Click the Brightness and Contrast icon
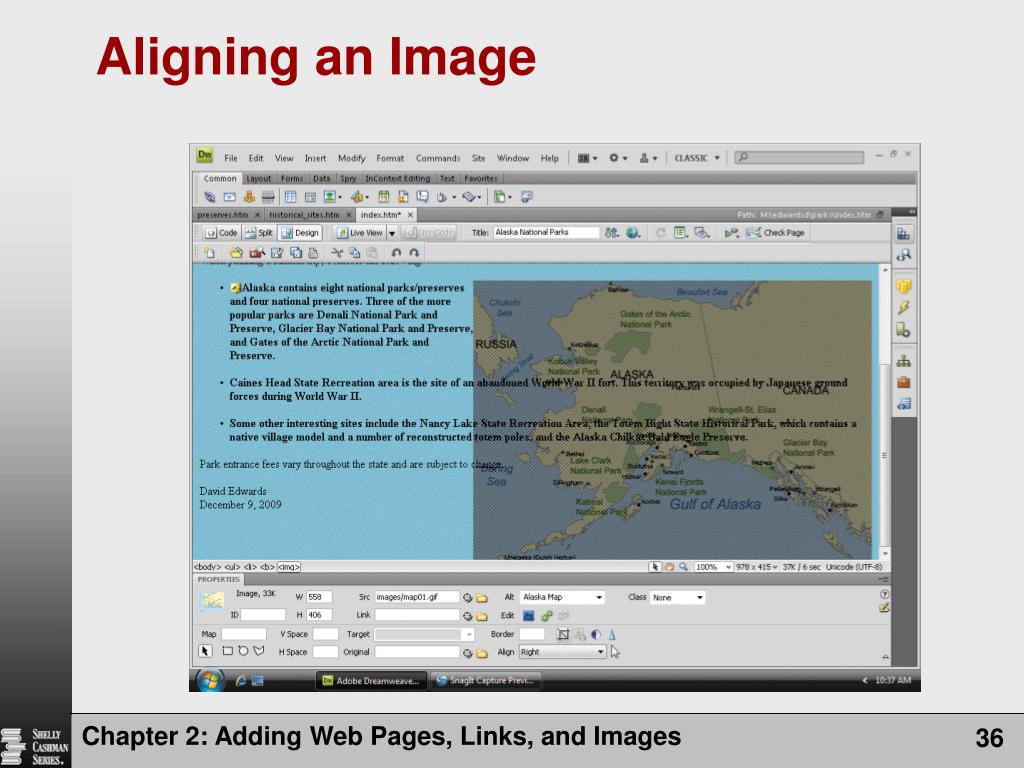Screen dimensions: 1024x768 click(x=596, y=634)
